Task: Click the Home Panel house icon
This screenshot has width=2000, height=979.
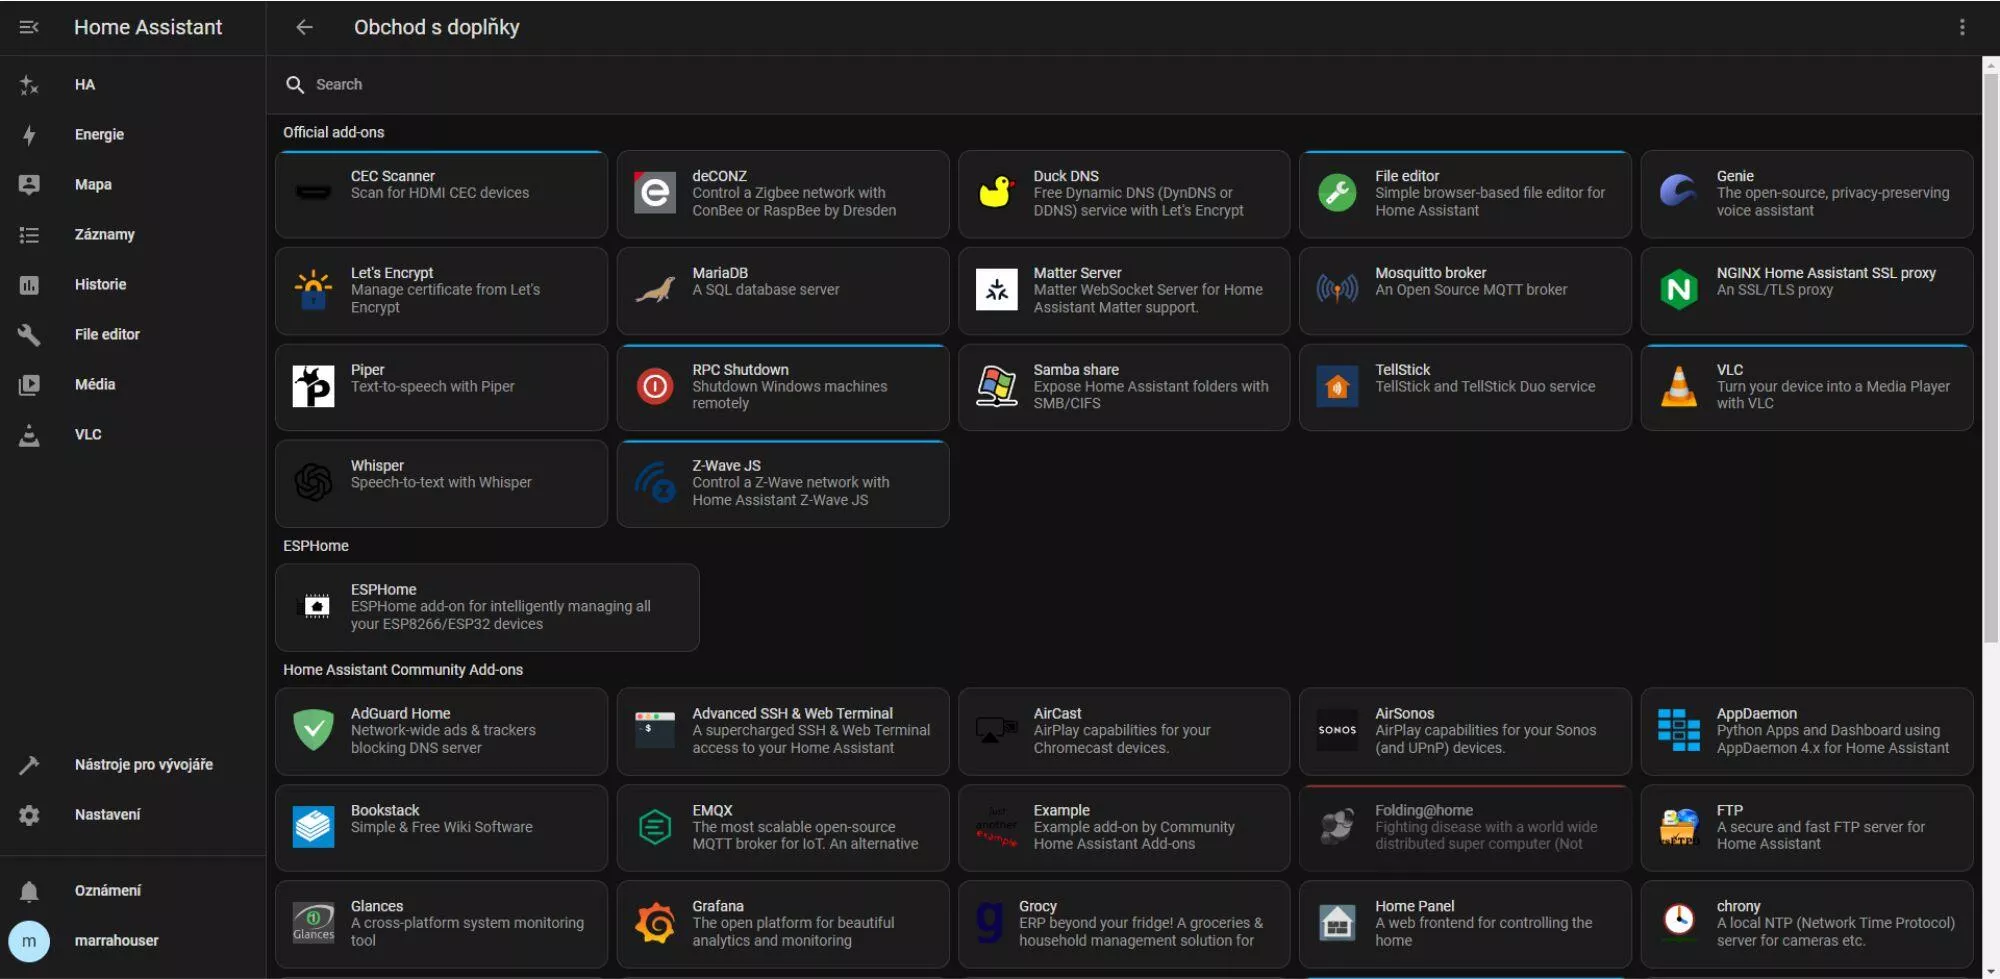Action: 1337,923
